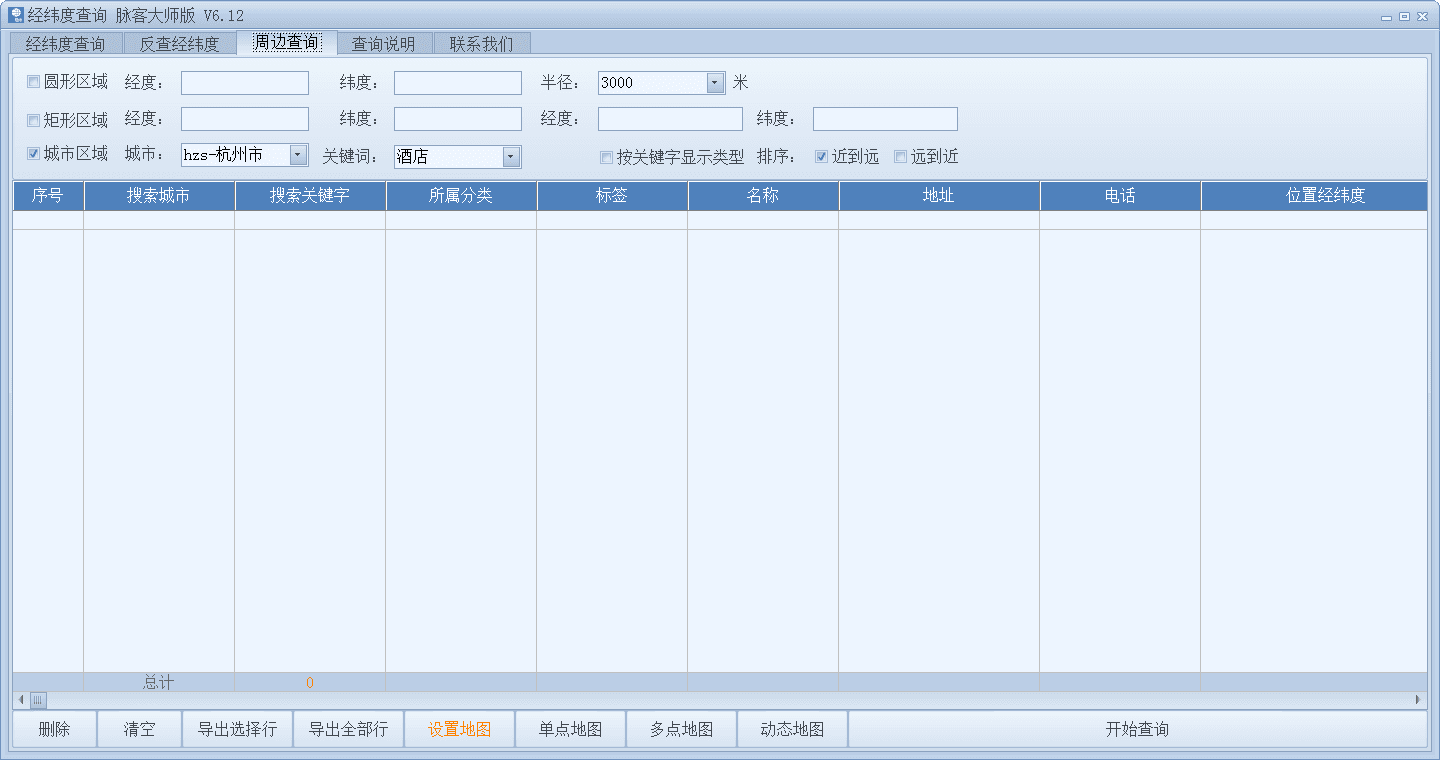
Task: Click the horizontal scrollbar right arrow
Action: [x=1418, y=700]
